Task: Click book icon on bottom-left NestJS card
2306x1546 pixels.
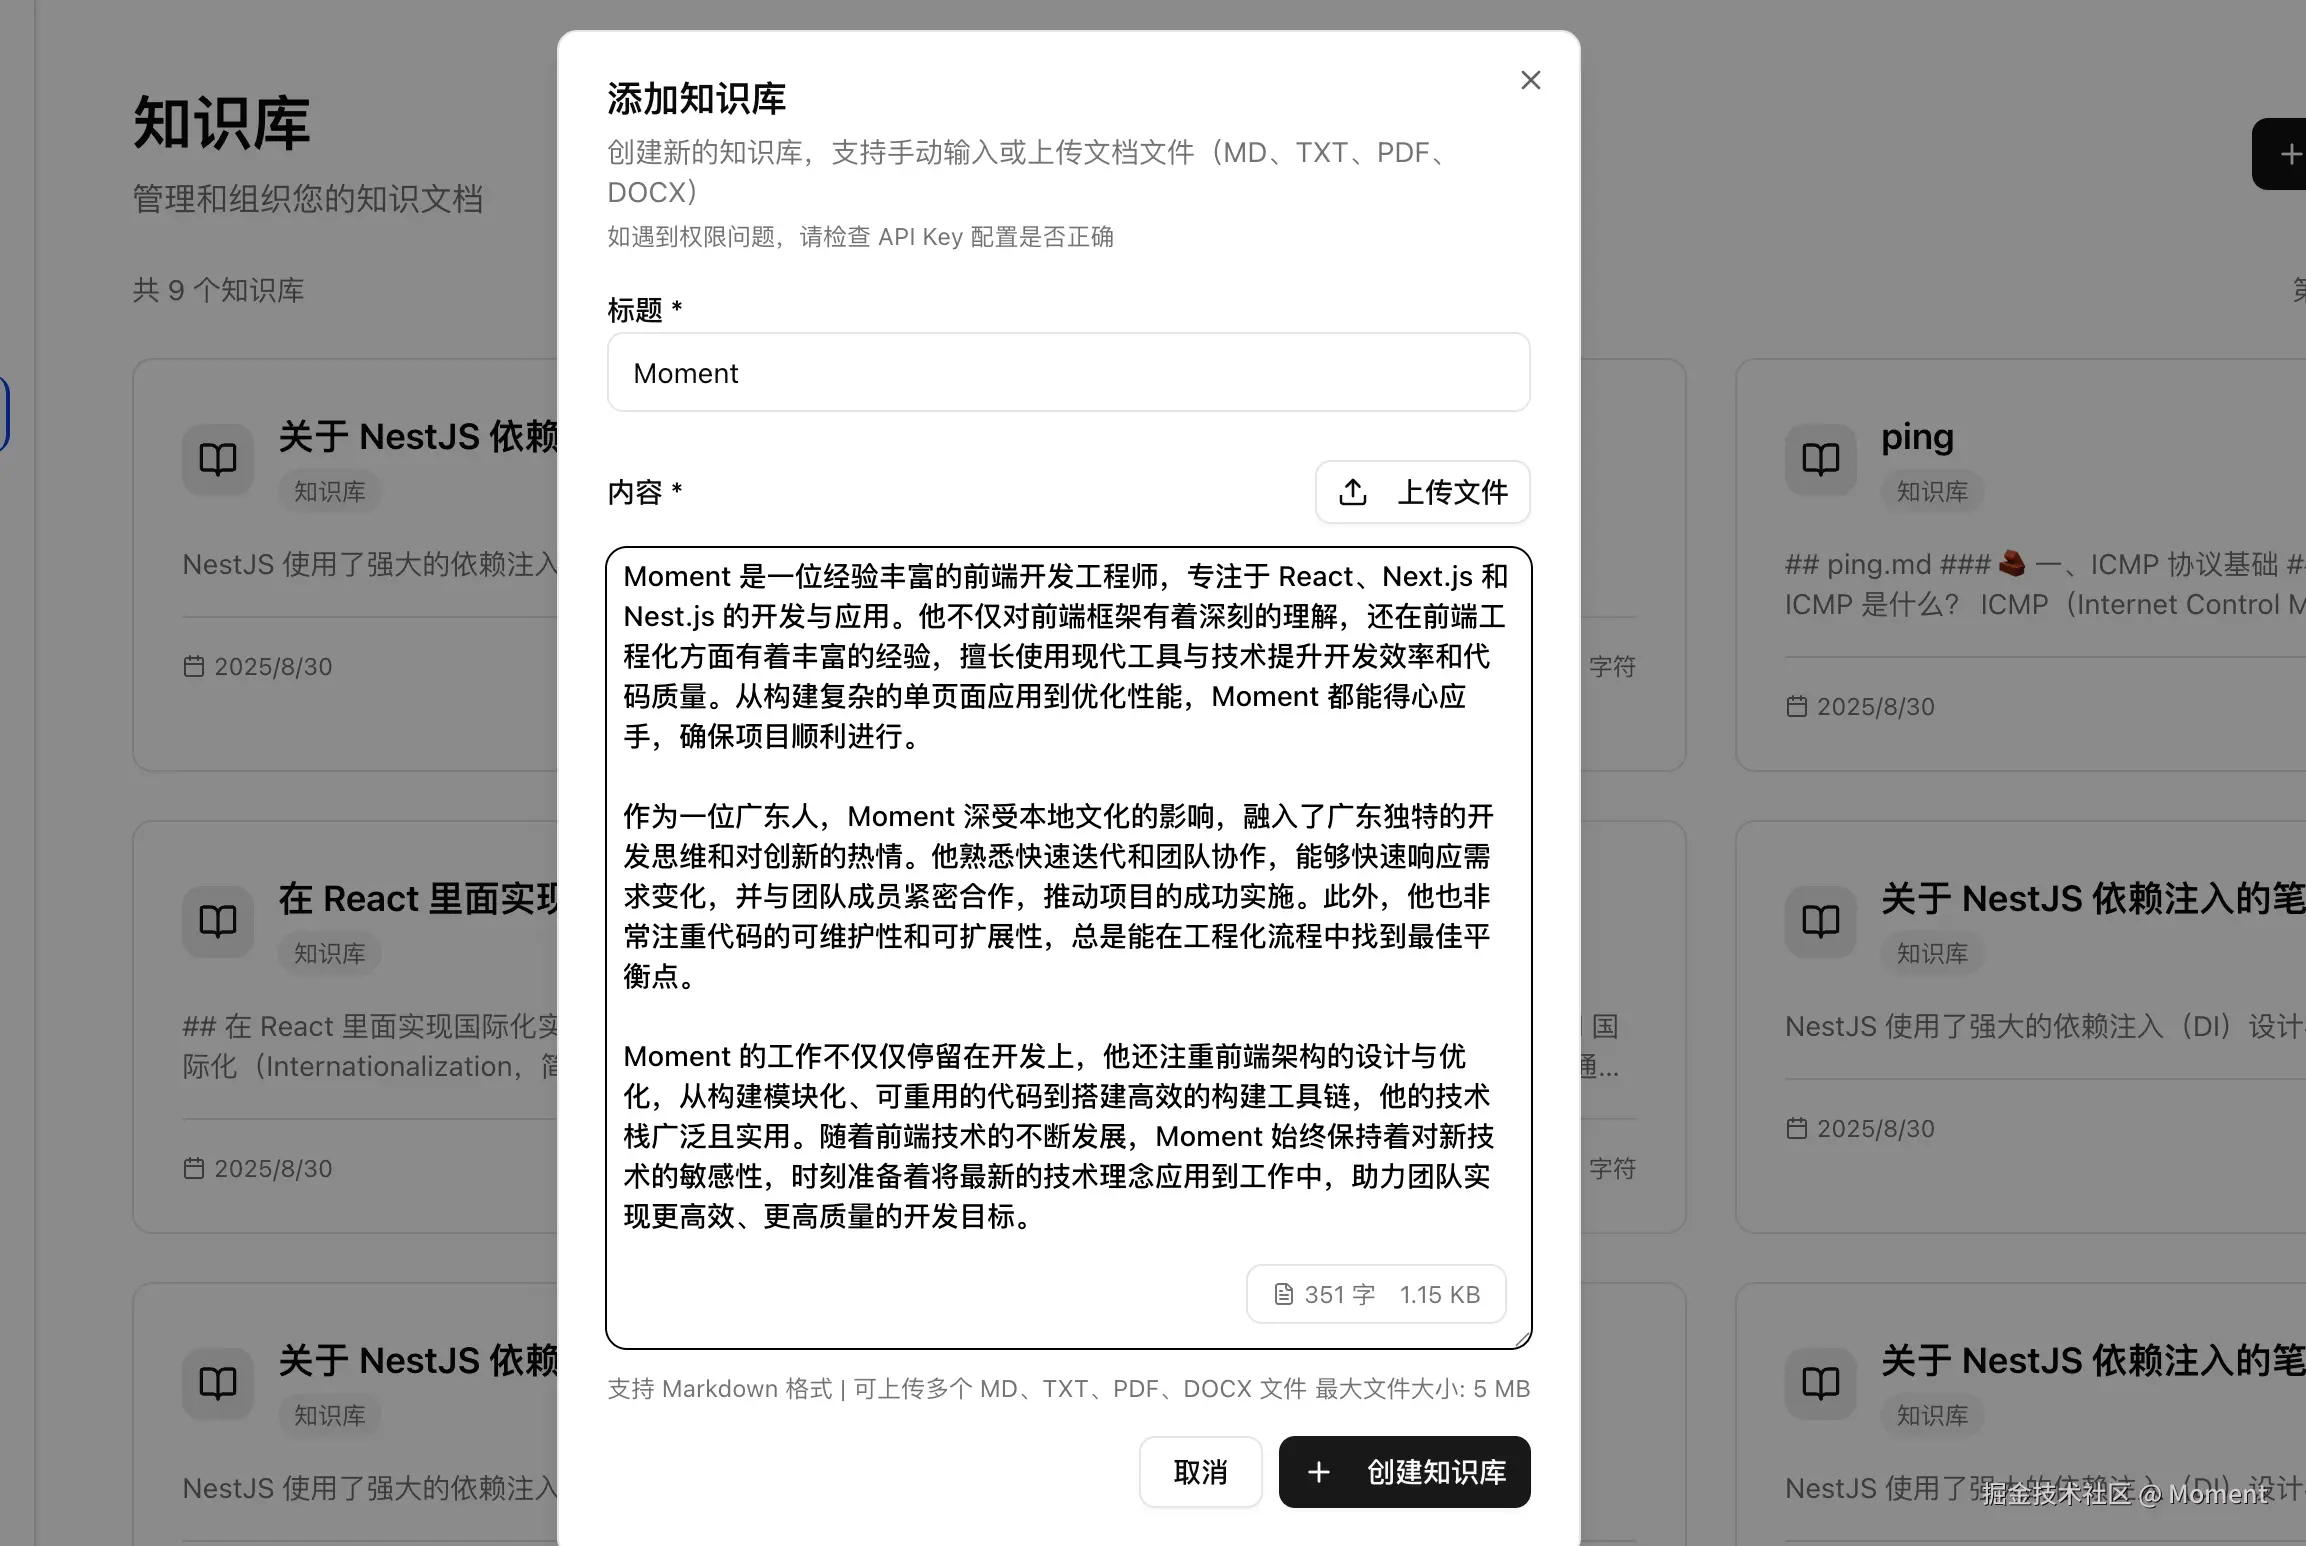Action: coord(218,1383)
